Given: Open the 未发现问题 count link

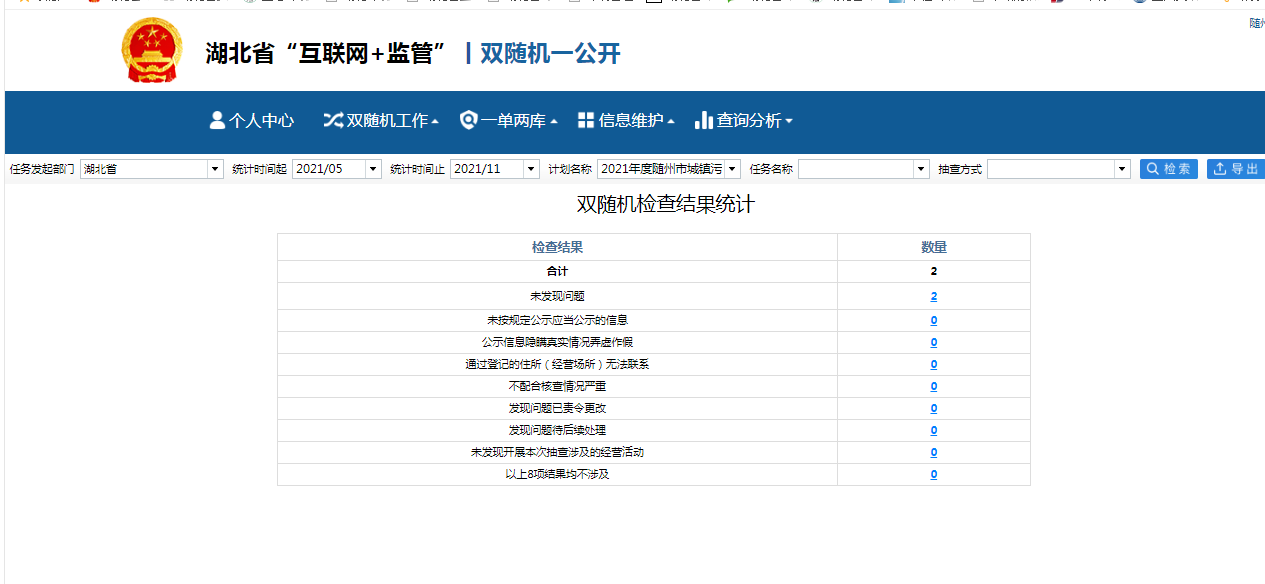Looking at the screenshot, I should (934, 297).
